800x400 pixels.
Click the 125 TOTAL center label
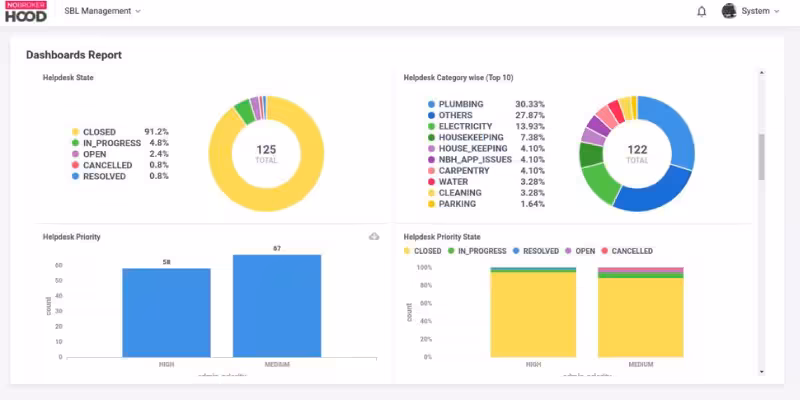[x=266, y=154]
